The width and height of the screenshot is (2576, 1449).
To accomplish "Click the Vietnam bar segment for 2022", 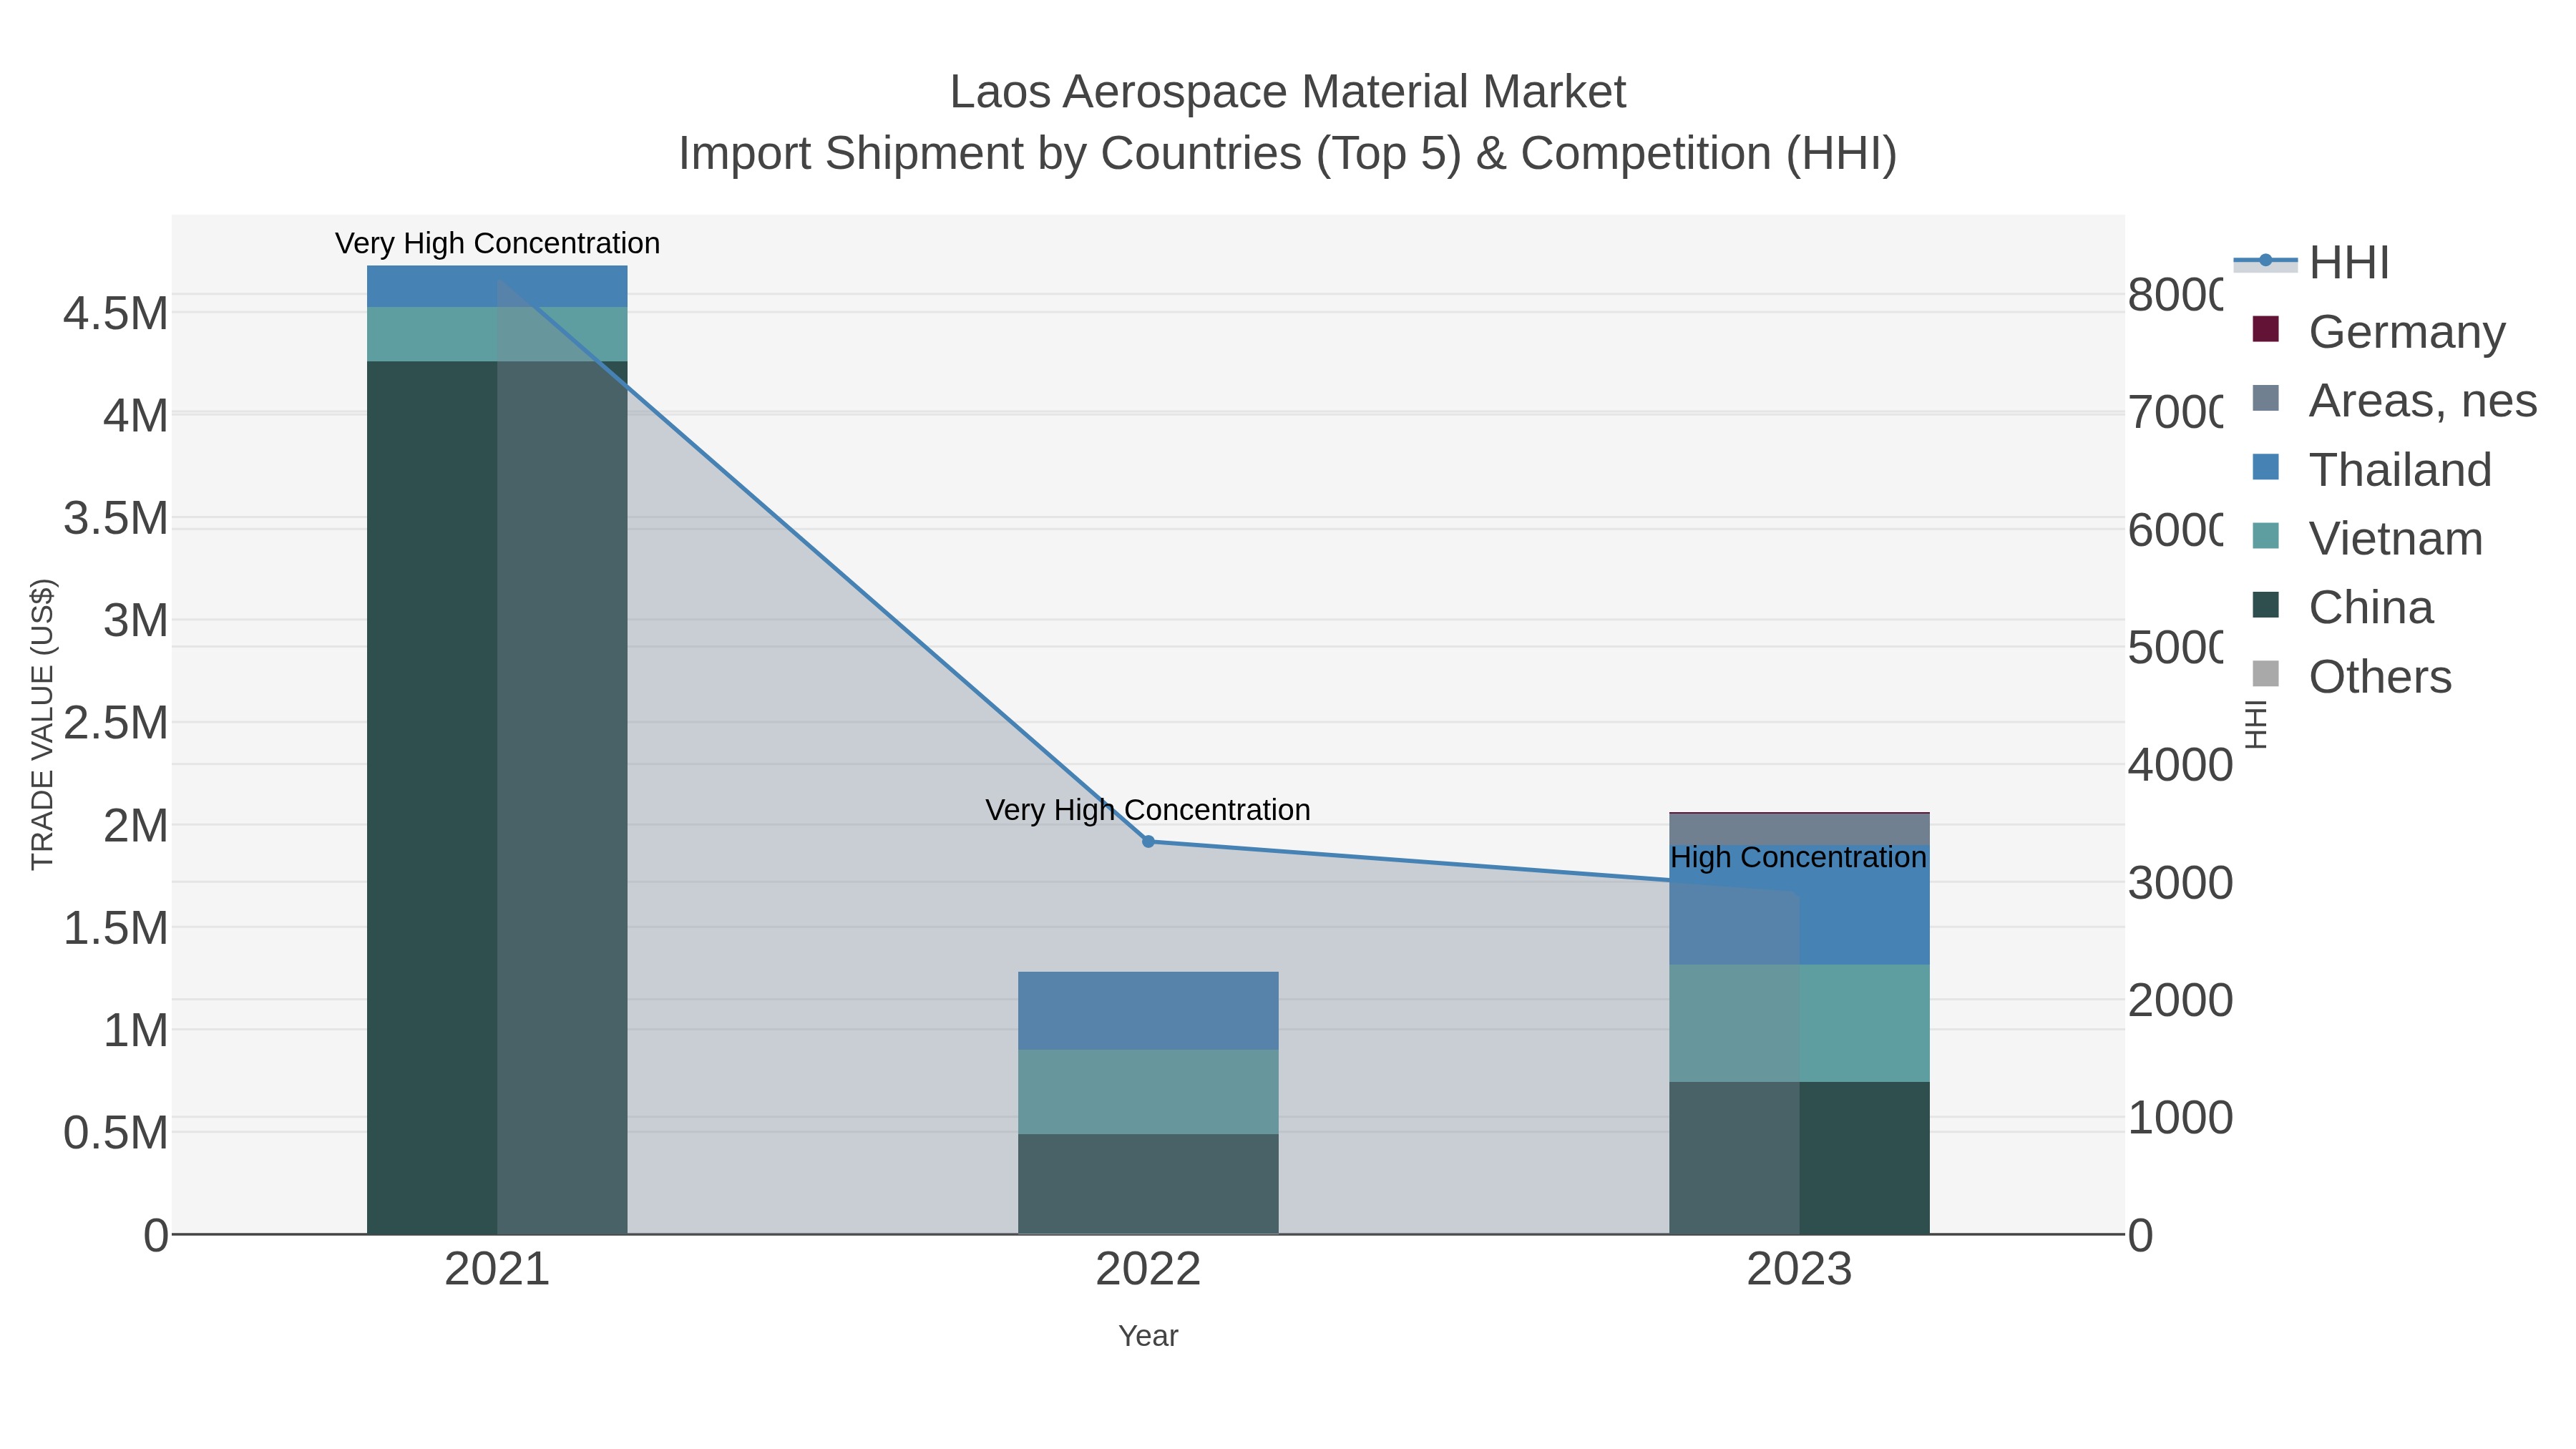I will (1148, 1092).
